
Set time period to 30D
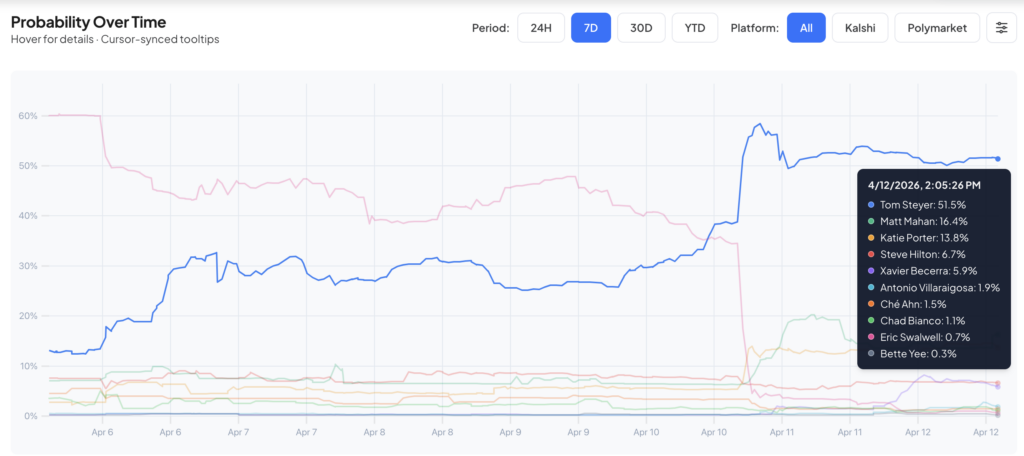[641, 28]
